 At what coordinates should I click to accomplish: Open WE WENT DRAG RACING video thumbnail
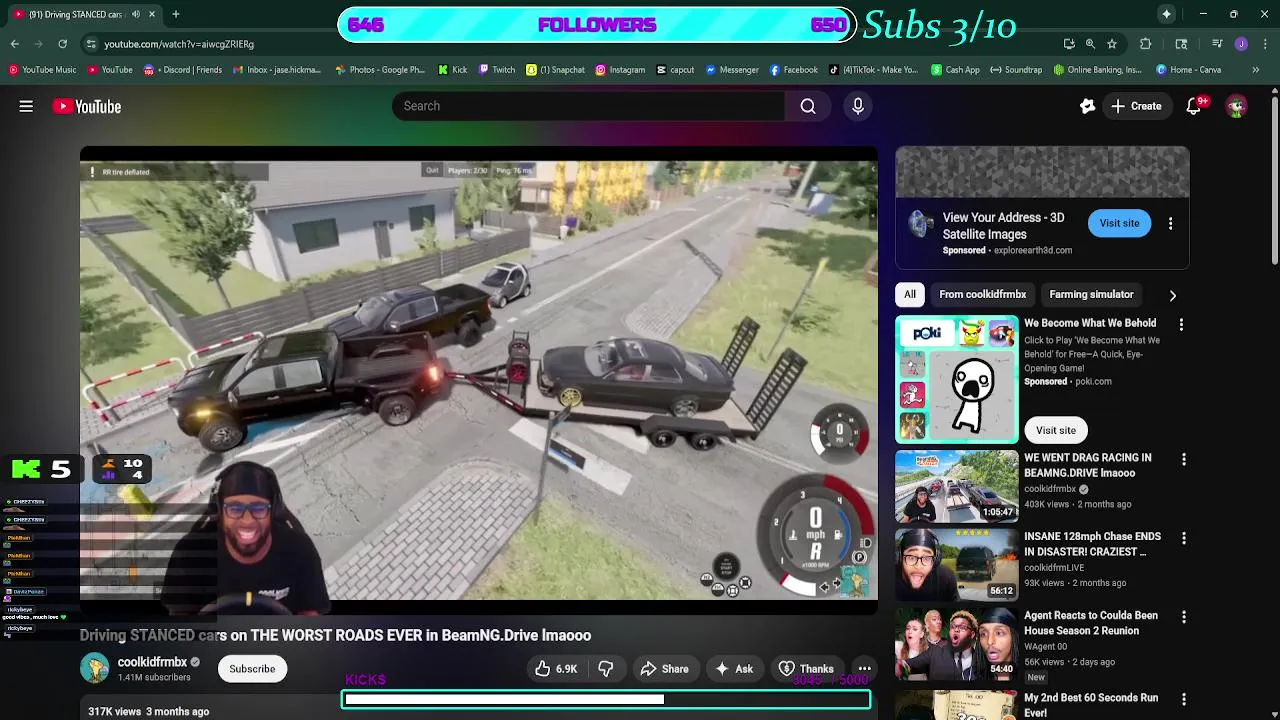point(957,486)
